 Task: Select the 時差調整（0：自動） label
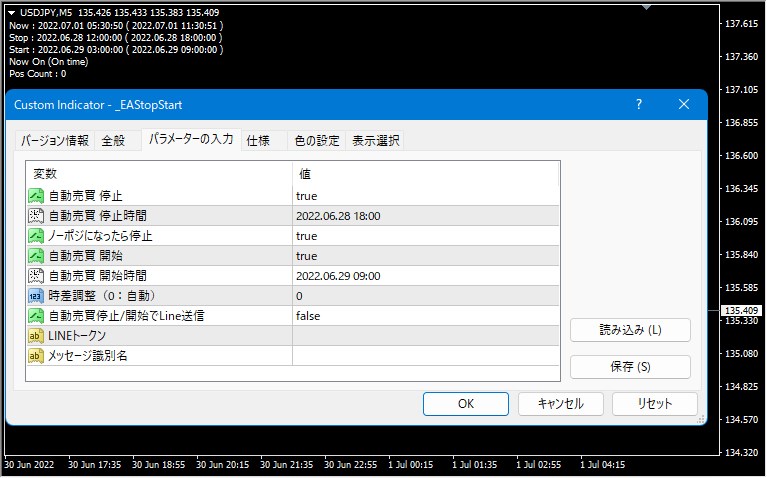pos(103,296)
